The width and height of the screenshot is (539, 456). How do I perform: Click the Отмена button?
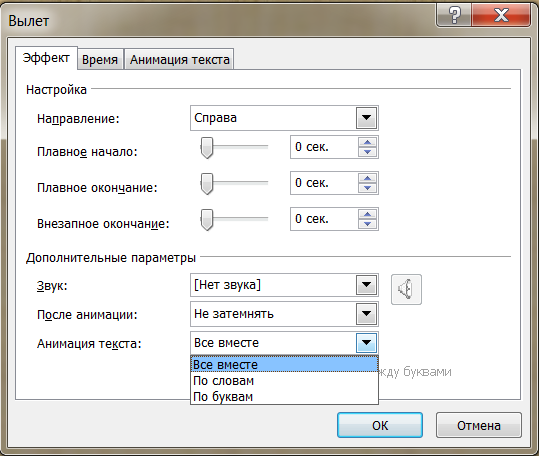tap(479, 425)
